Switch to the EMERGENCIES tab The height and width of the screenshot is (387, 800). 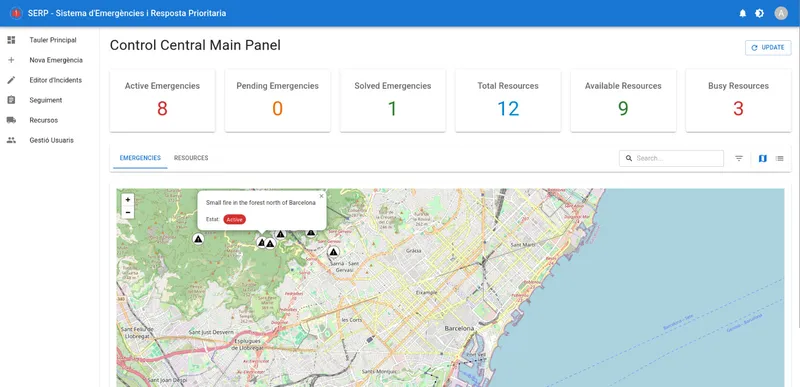pyautogui.click(x=140, y=158)
